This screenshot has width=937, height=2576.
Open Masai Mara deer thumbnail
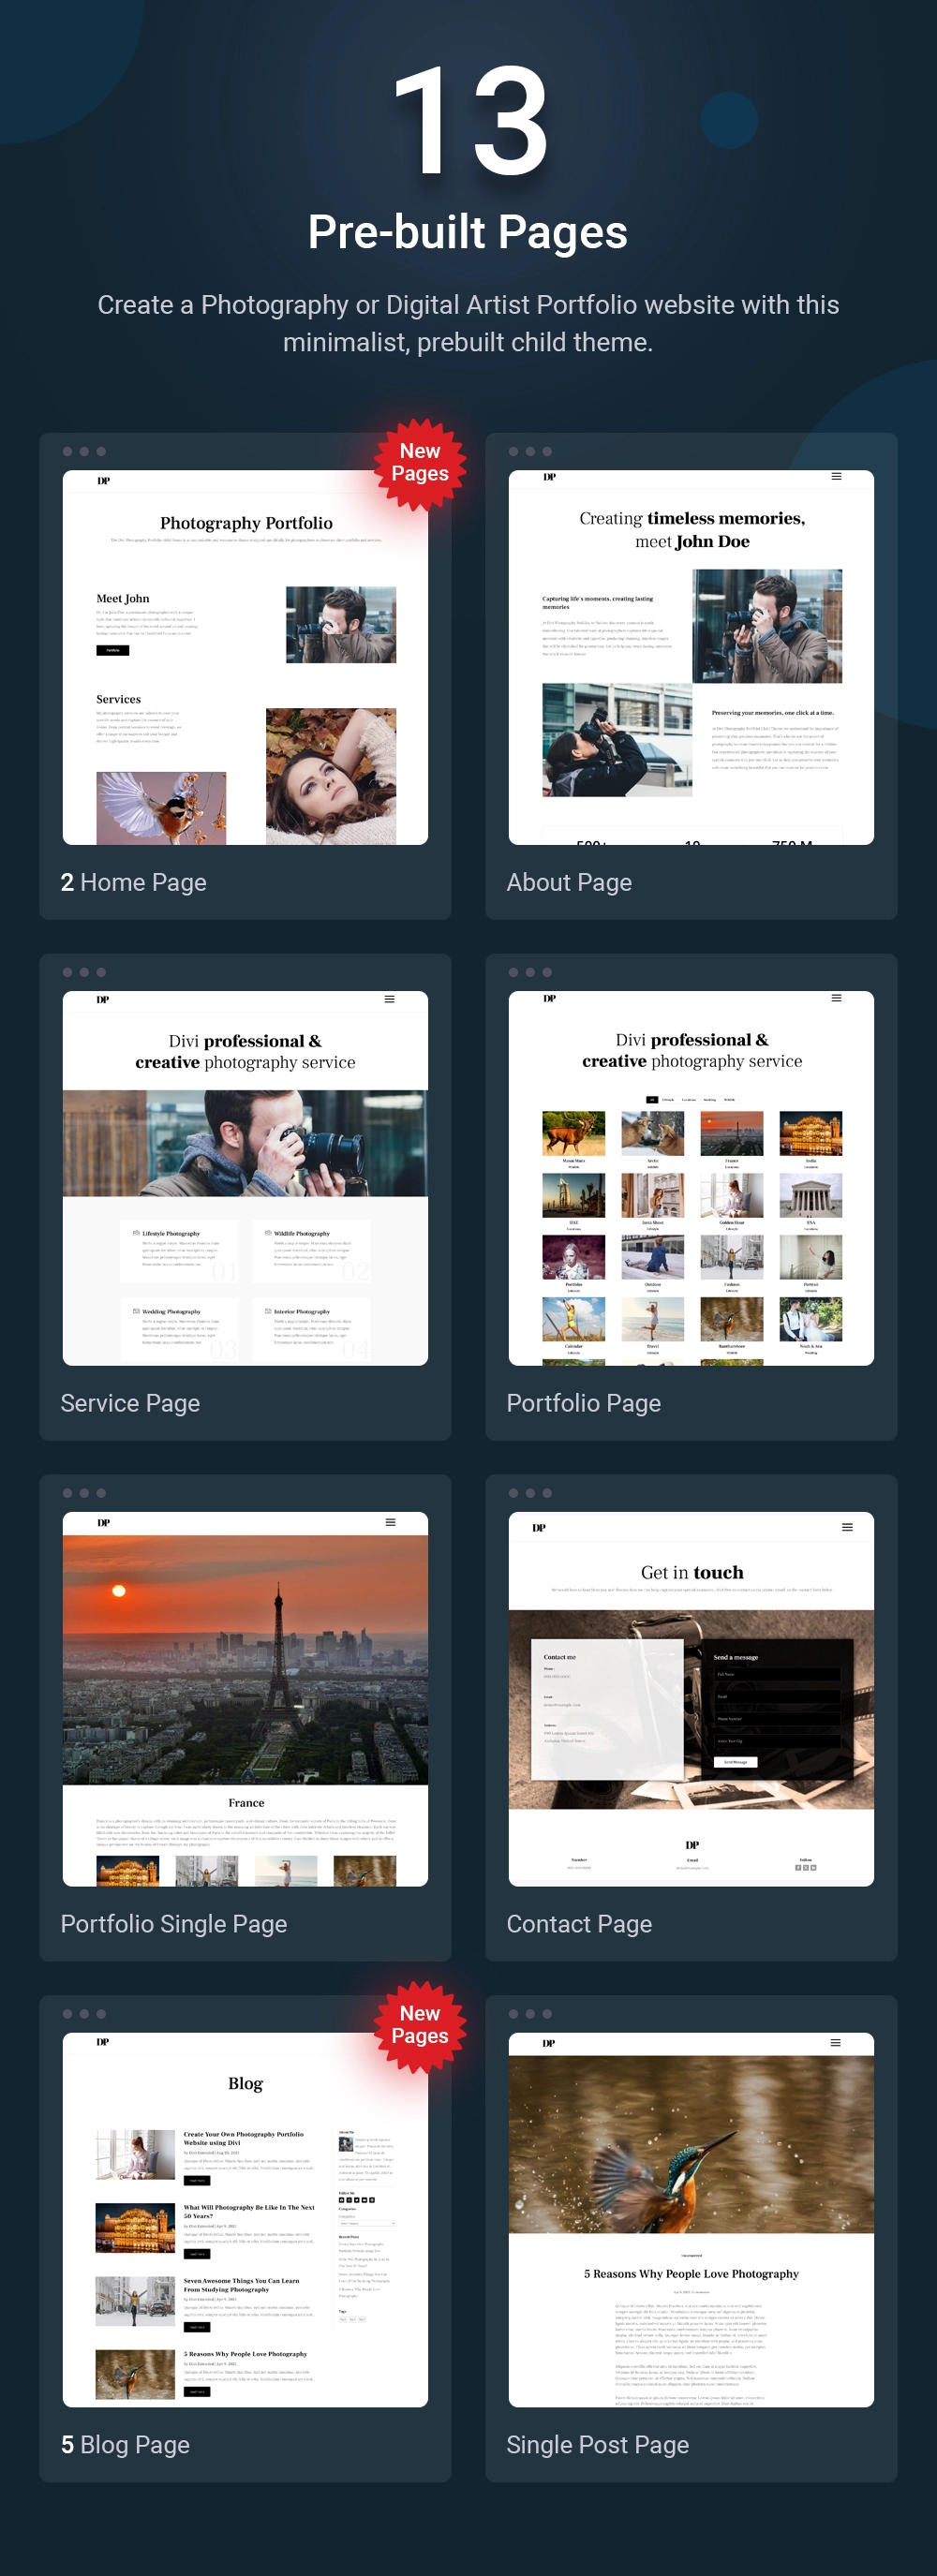(x=573, y=1133)
